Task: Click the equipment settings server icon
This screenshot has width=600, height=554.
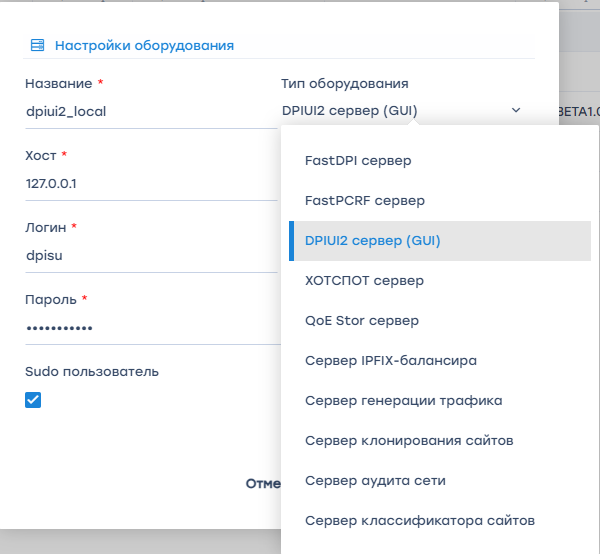Action: coord(38,45)
